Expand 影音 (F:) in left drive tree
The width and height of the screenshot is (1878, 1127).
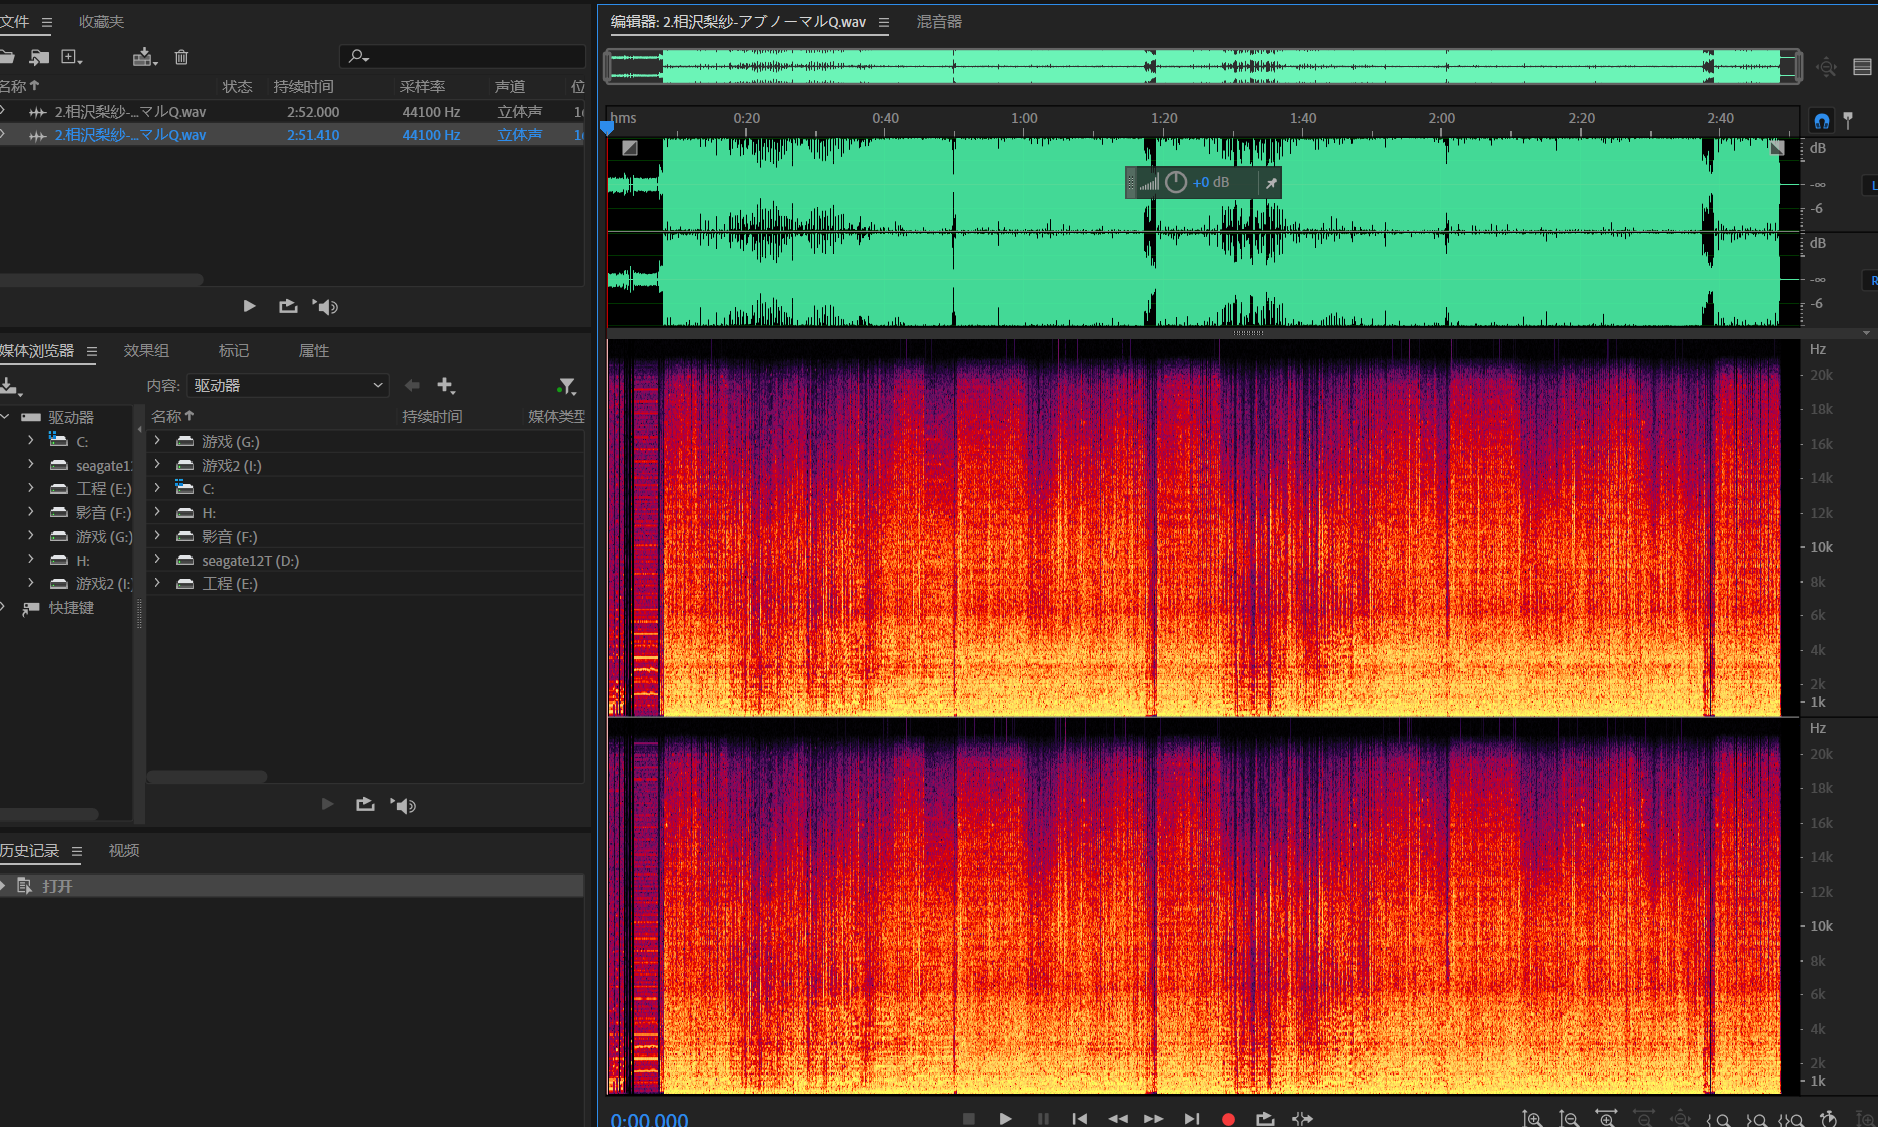[31, 512]
